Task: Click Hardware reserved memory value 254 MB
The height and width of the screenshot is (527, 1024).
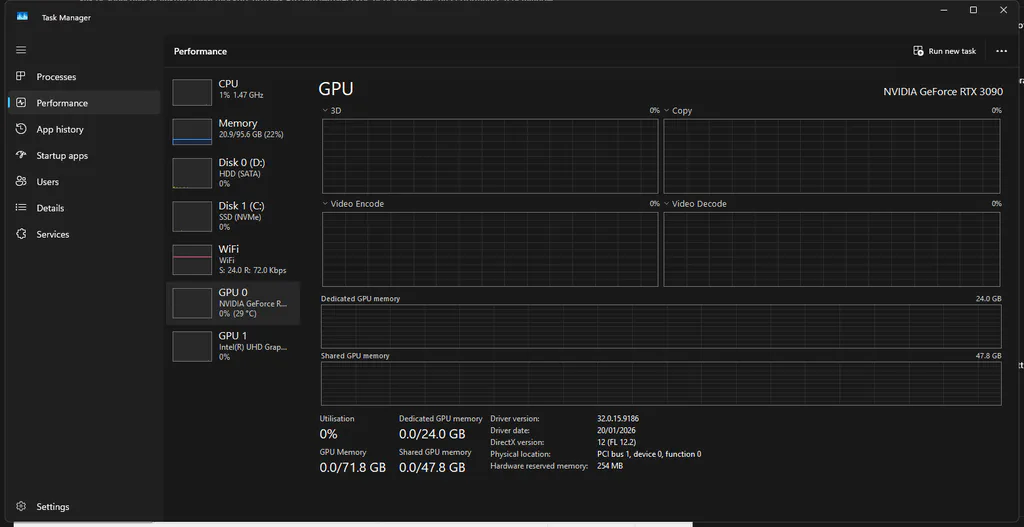Action: 610,466
